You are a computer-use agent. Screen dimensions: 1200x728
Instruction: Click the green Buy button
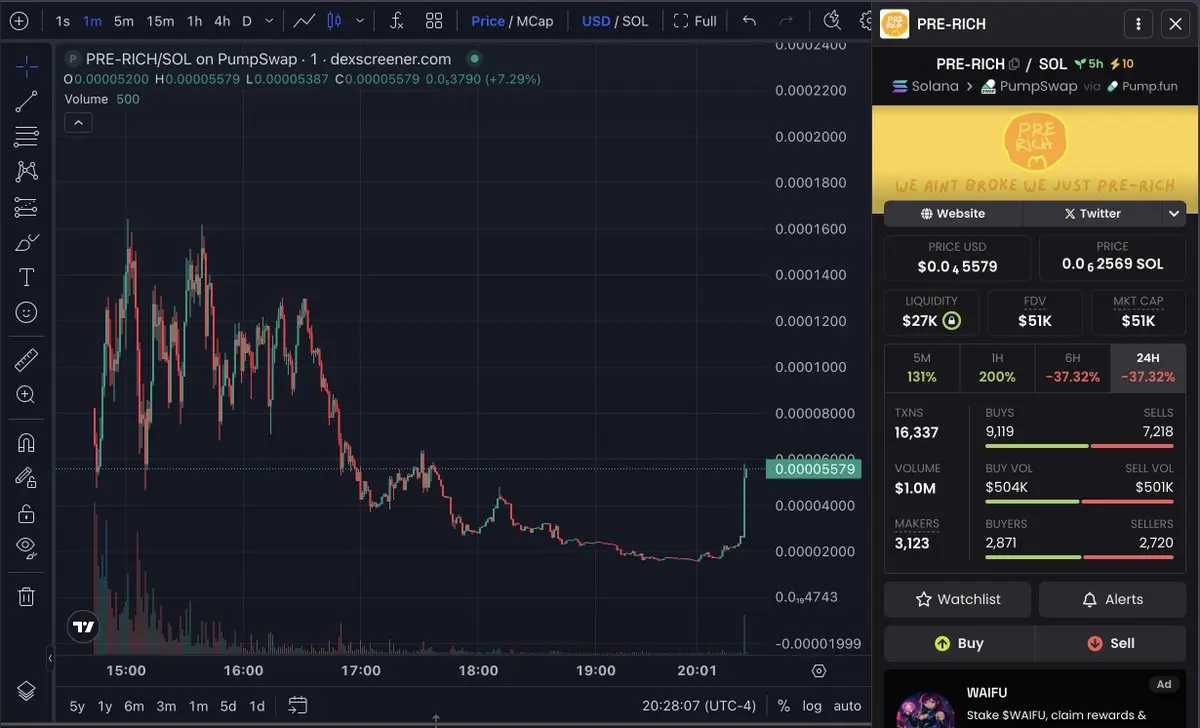958,643
